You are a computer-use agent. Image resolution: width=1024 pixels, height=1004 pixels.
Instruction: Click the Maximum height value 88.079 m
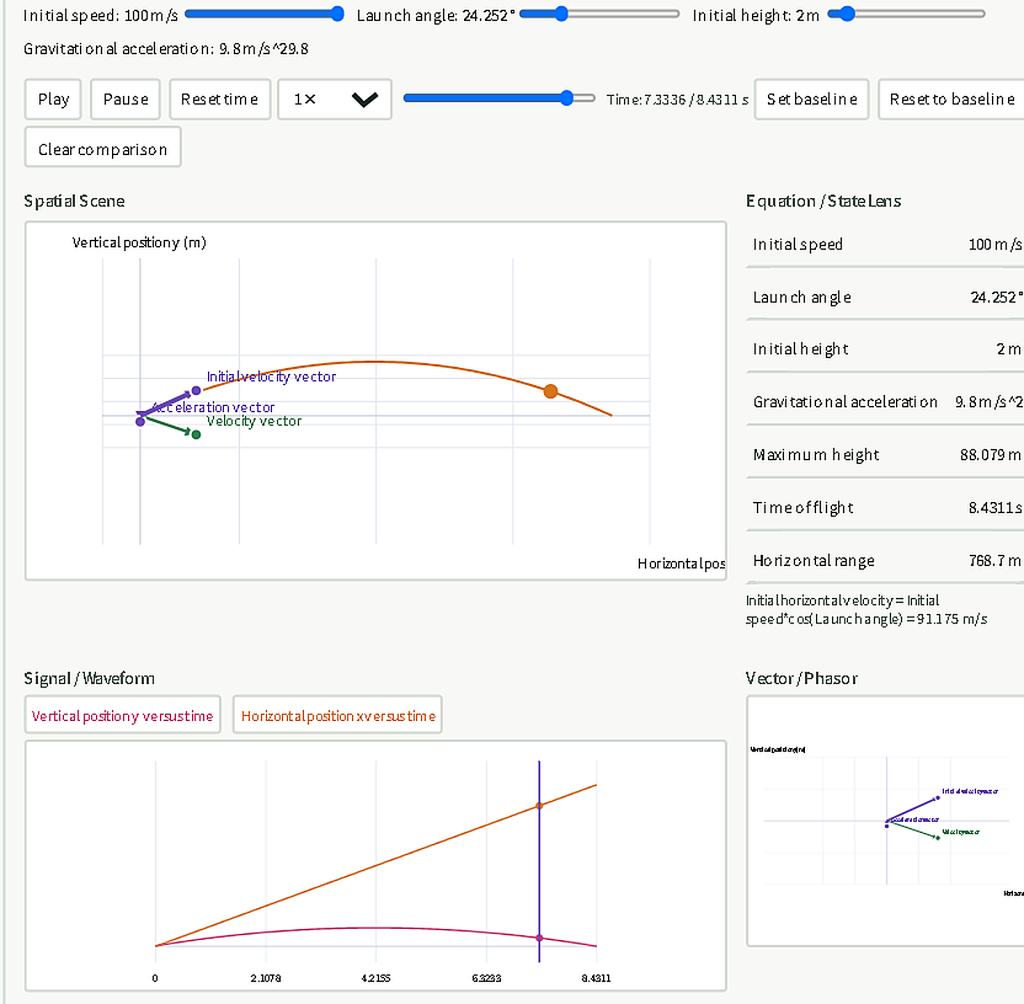(990, 455)
